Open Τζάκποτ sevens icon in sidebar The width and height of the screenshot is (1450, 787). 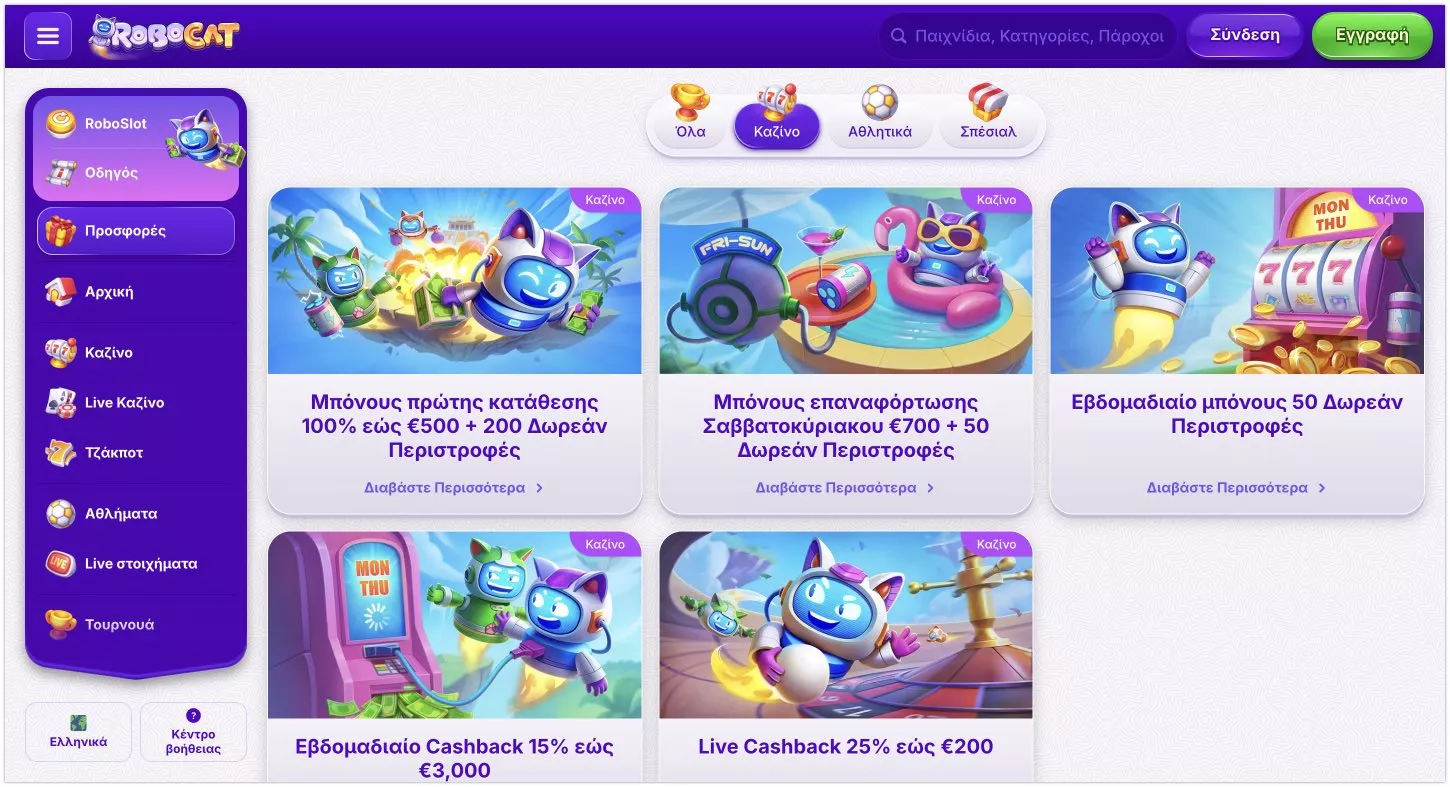(x=61, y=452)
